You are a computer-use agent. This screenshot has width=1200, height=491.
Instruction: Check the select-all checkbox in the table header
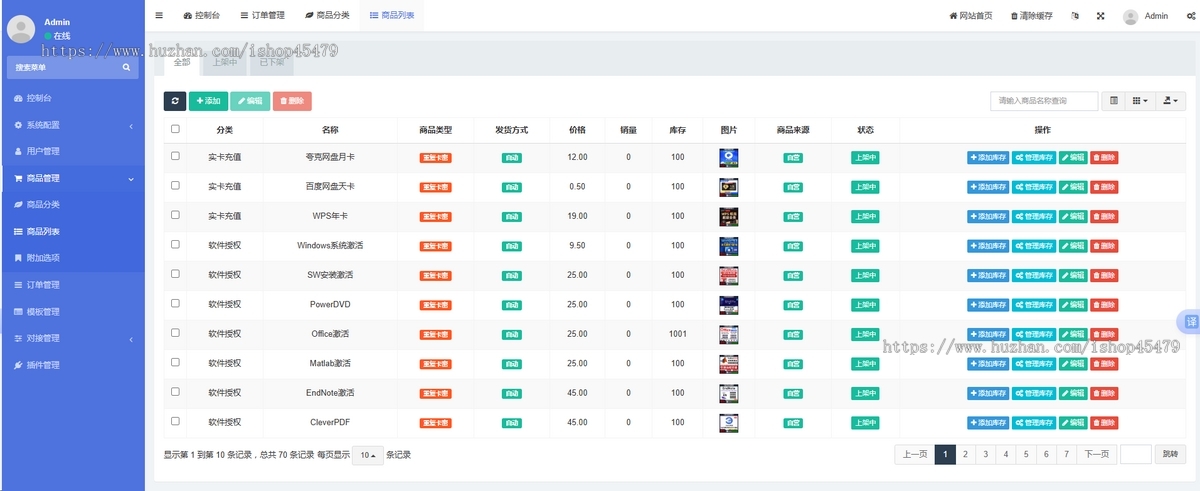pos(176,129)
